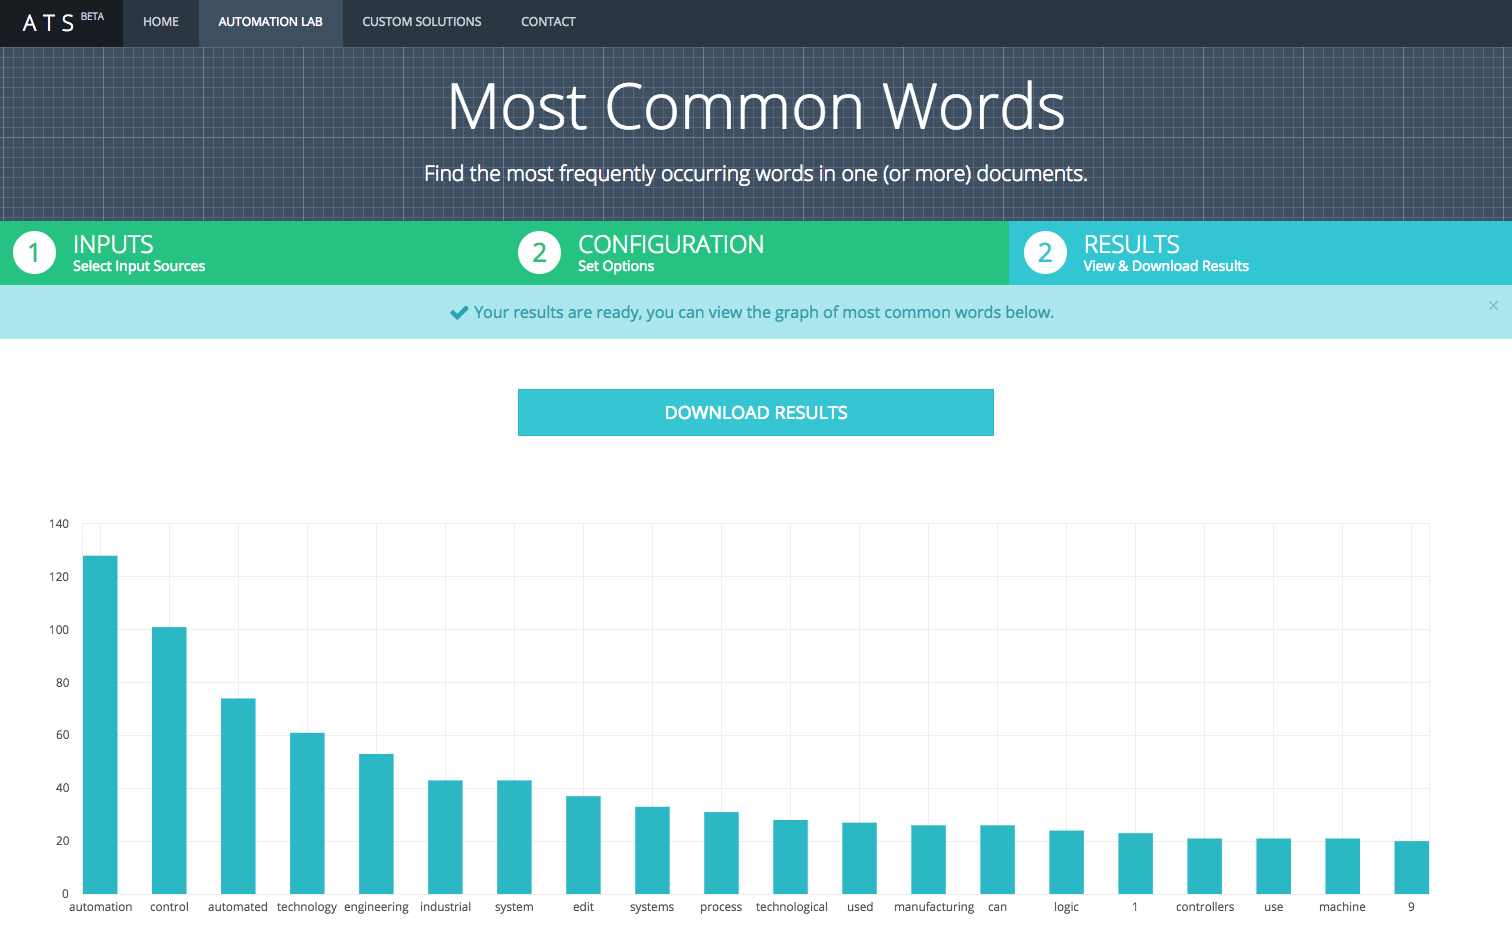Select the logic bar

pos(1066,862)
